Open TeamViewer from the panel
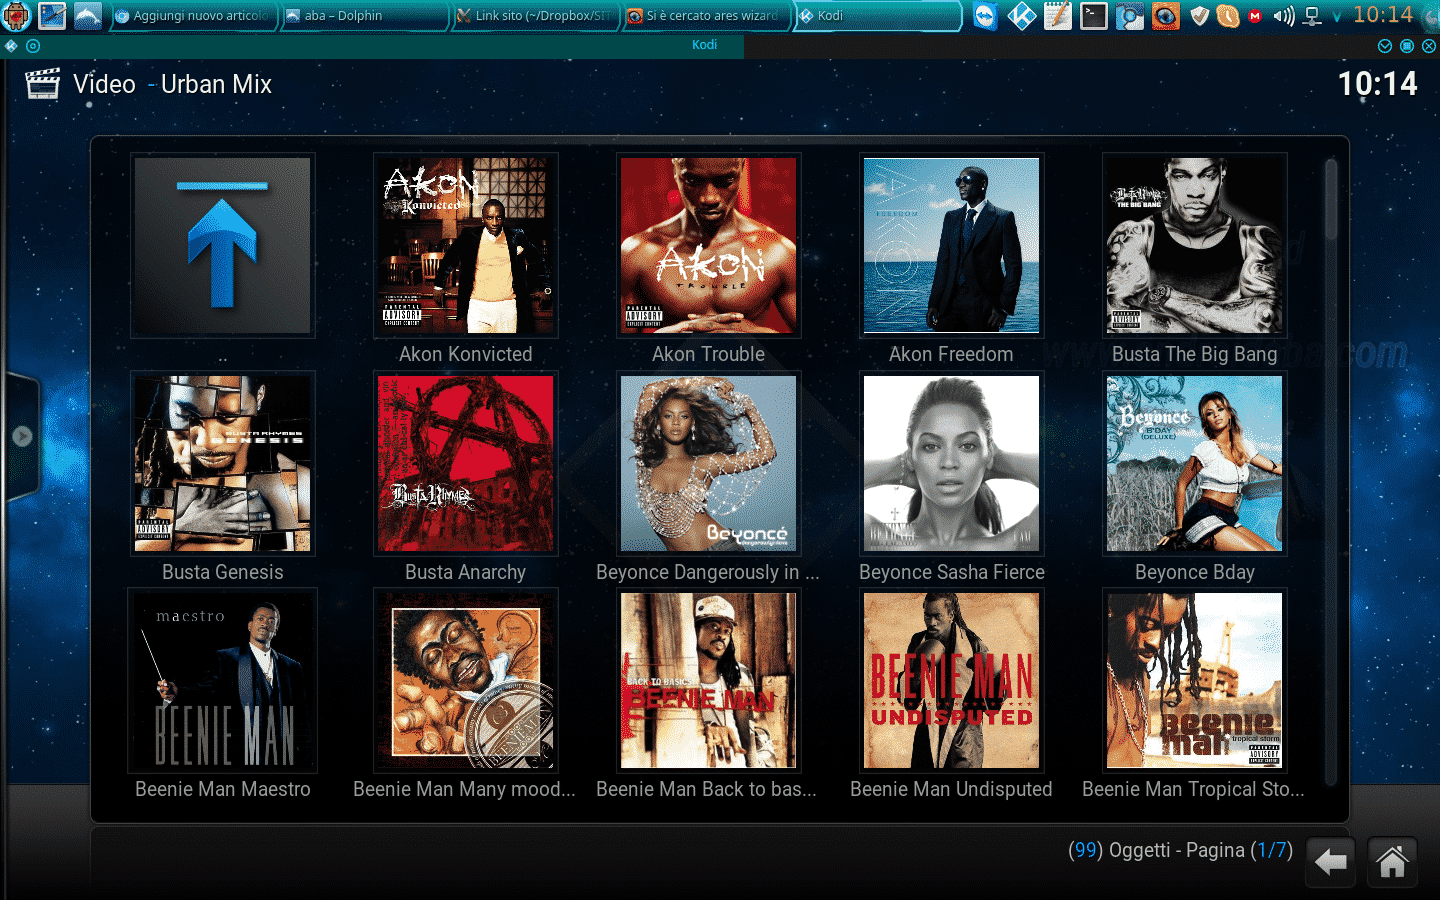 pyautogui.click(x=986, y=16)
